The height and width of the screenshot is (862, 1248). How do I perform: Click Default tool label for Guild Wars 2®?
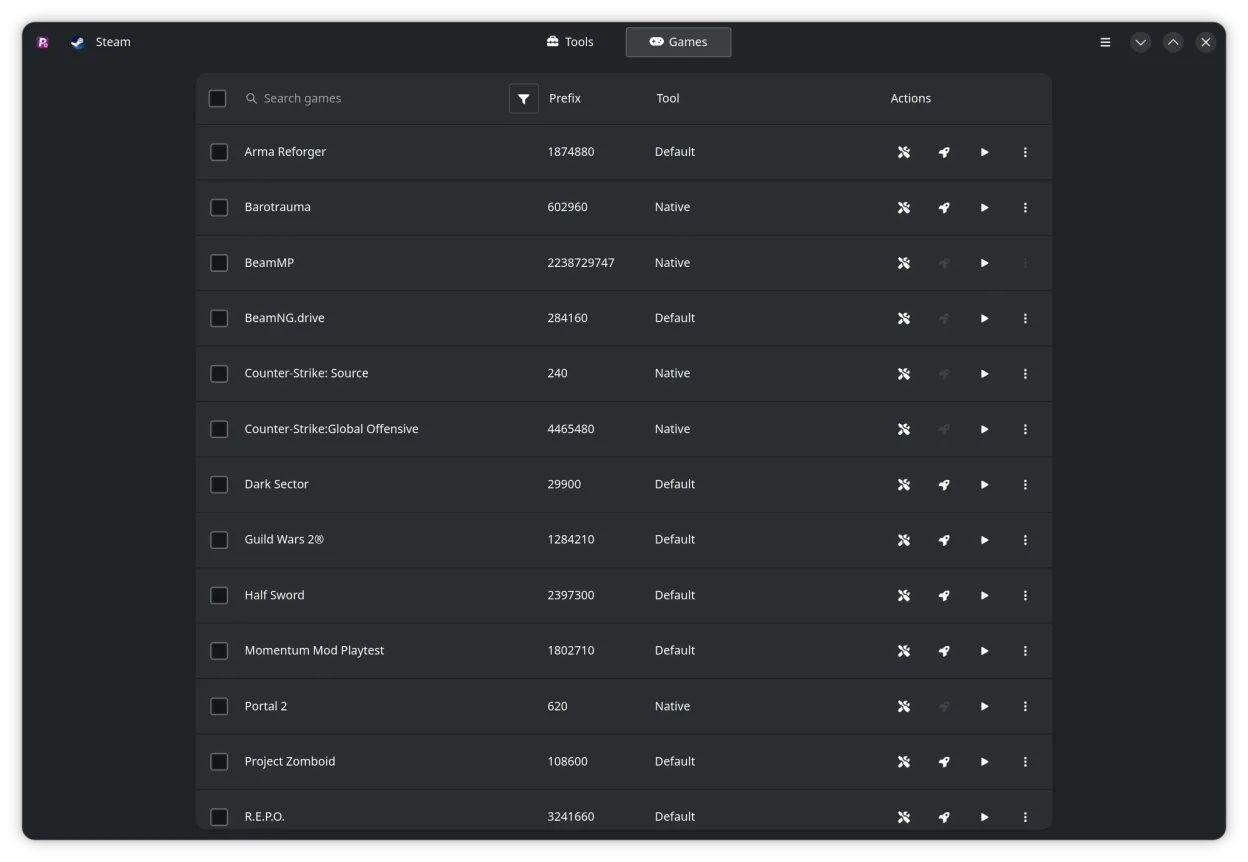pyautogui.click(x=675, y=539)
